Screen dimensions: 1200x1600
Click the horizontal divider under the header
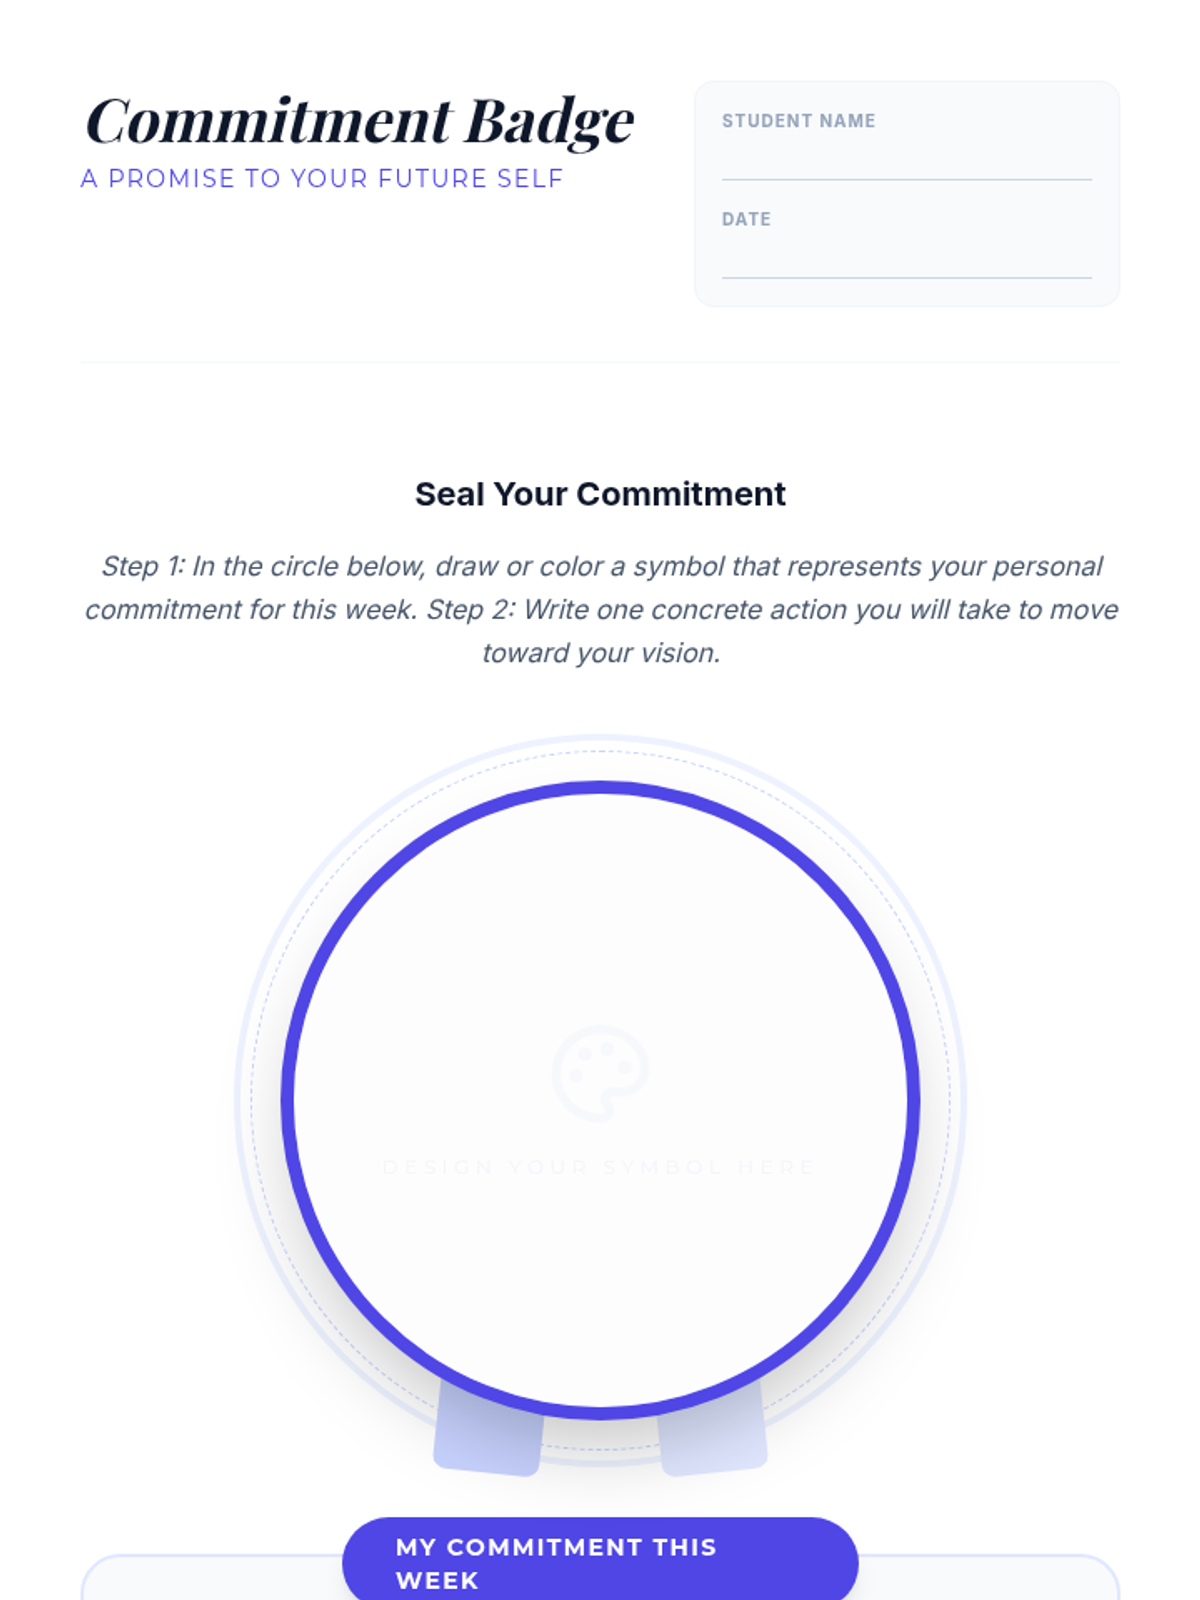600,362
